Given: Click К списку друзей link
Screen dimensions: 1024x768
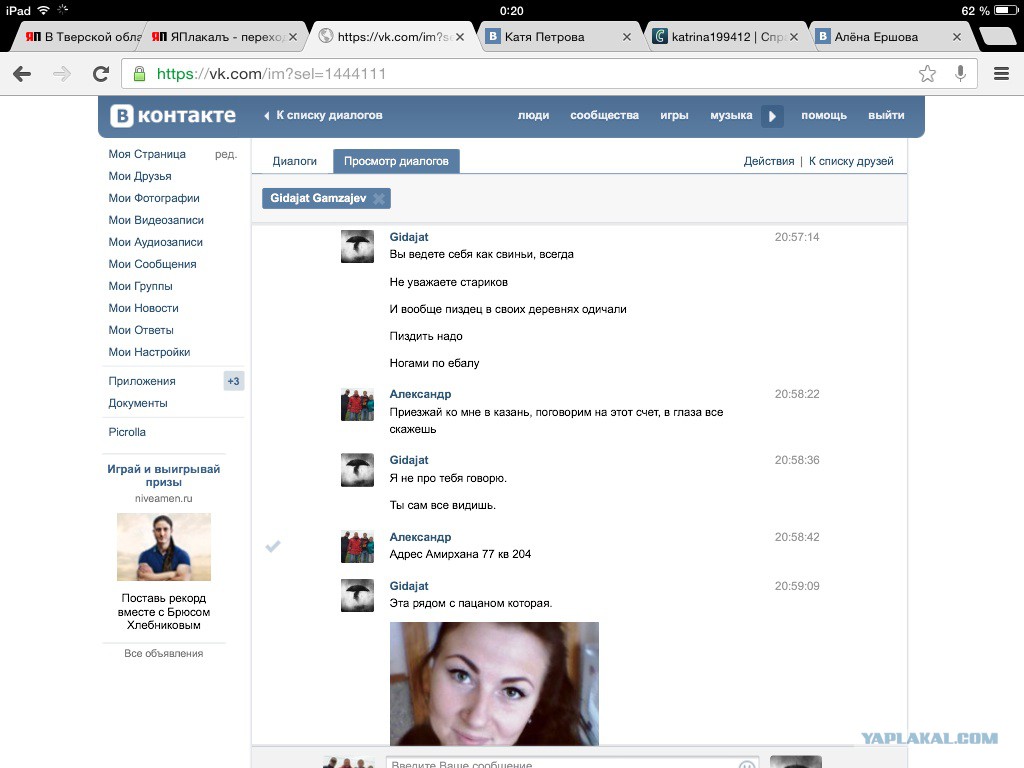Looking at the screenshot, I should point(851,161).
